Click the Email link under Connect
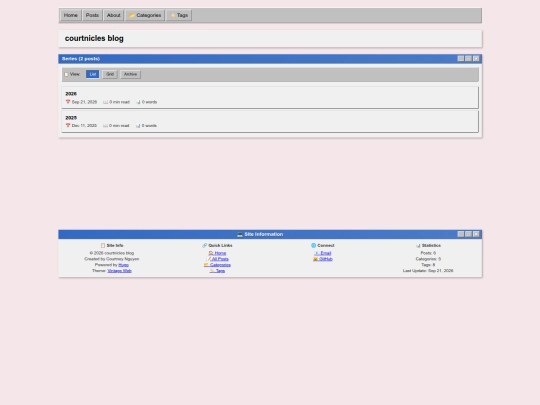 (x=323, y=253)
